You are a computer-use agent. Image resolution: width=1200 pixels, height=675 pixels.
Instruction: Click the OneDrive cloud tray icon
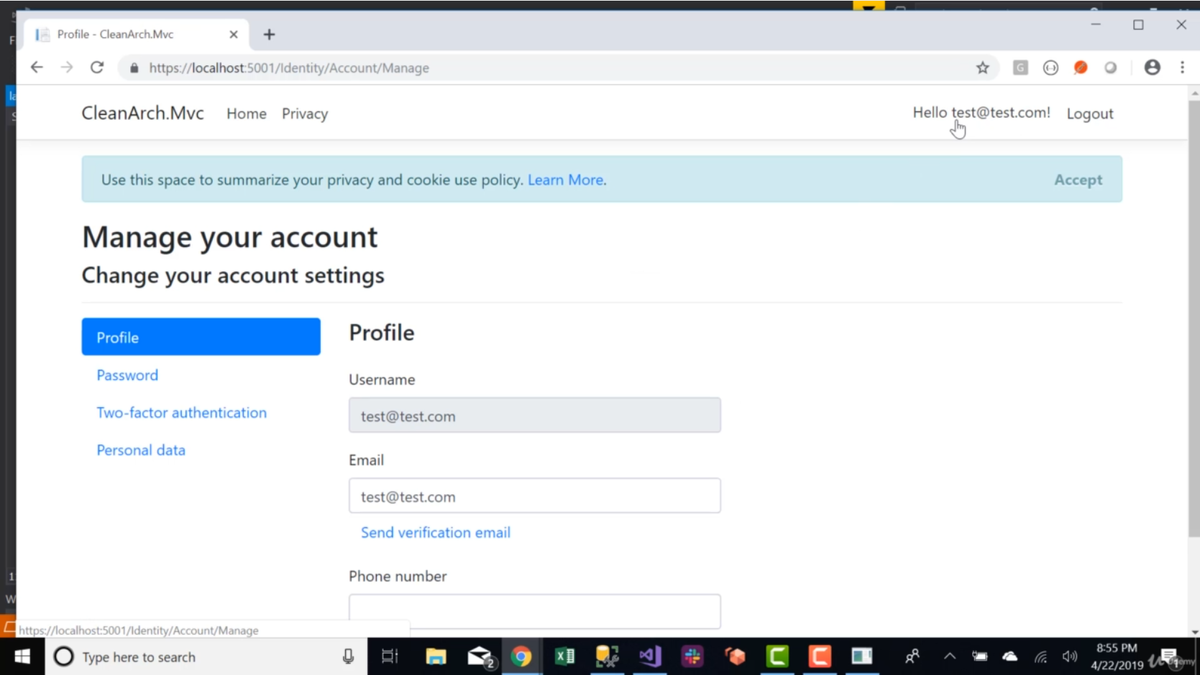click(x=1010, y=657)
